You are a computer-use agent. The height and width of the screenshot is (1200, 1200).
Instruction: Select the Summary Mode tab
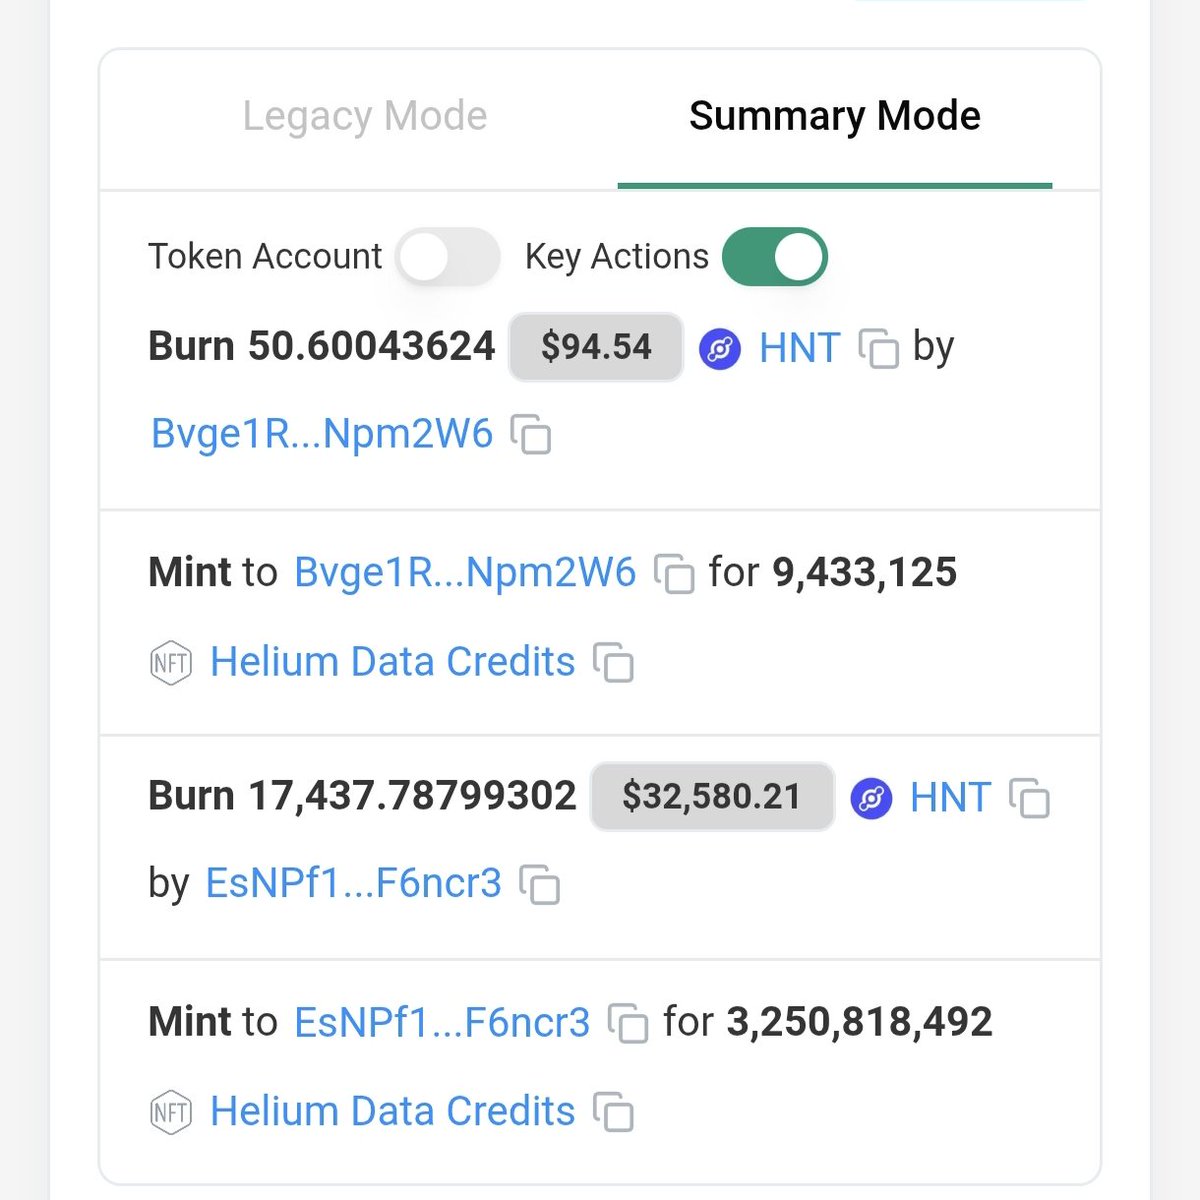click(835, 117)
